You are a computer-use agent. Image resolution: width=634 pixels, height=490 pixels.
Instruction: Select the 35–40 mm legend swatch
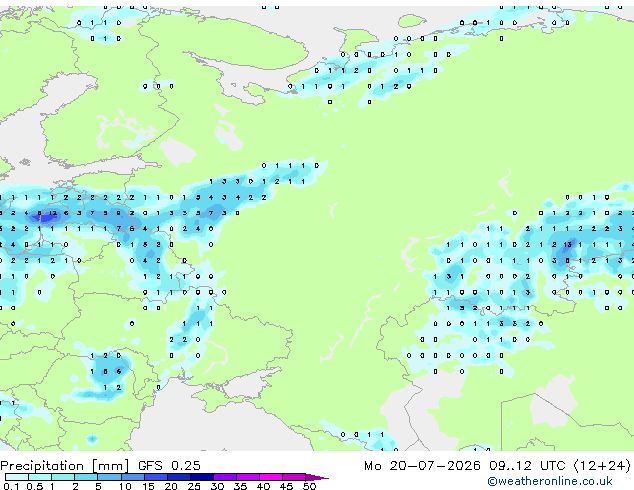point(248,477)
